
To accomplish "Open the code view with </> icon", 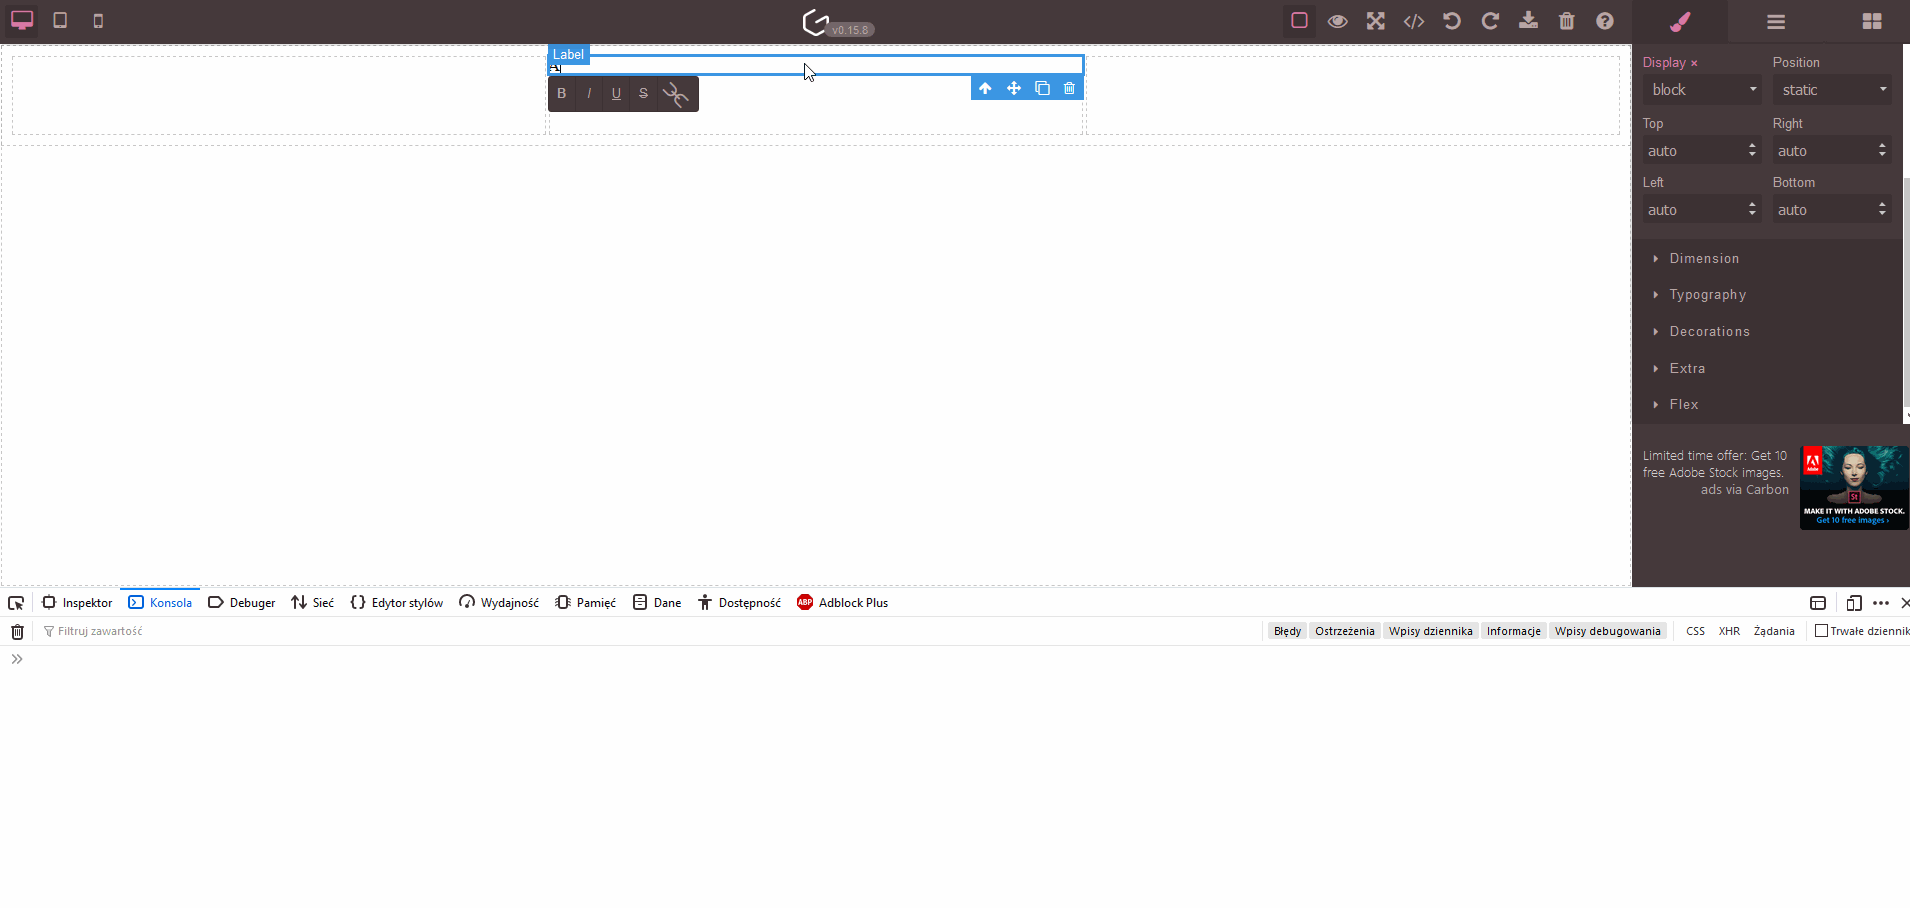I will (1414, 21).
